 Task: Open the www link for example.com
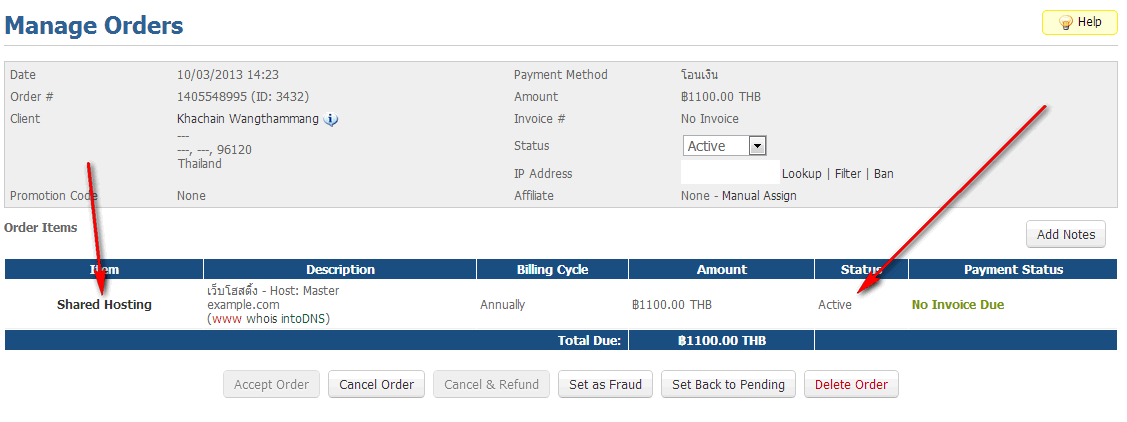226,319
